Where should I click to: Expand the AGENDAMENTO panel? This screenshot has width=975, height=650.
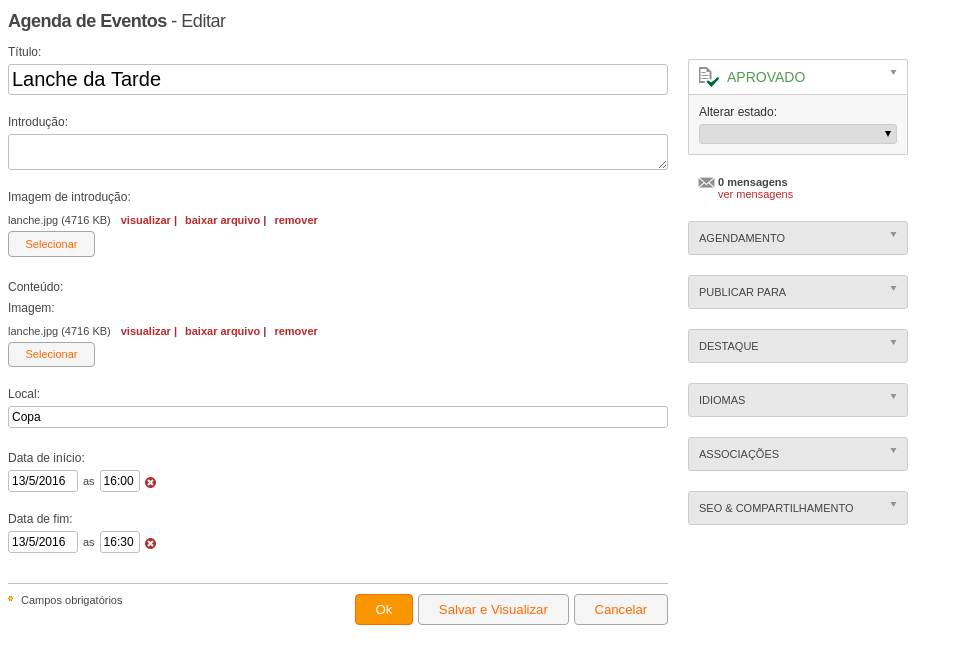798,238
